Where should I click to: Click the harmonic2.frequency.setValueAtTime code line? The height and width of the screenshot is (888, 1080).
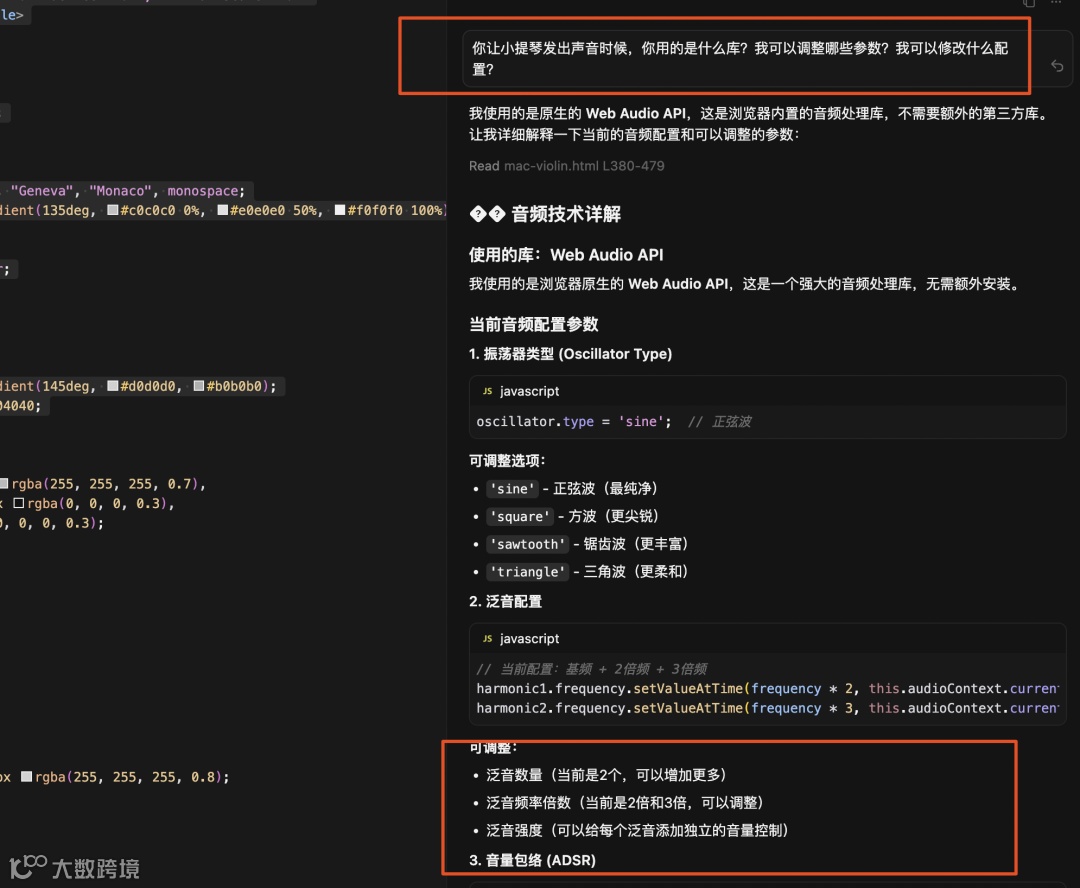pyautogui.click(x=767, y=708)
